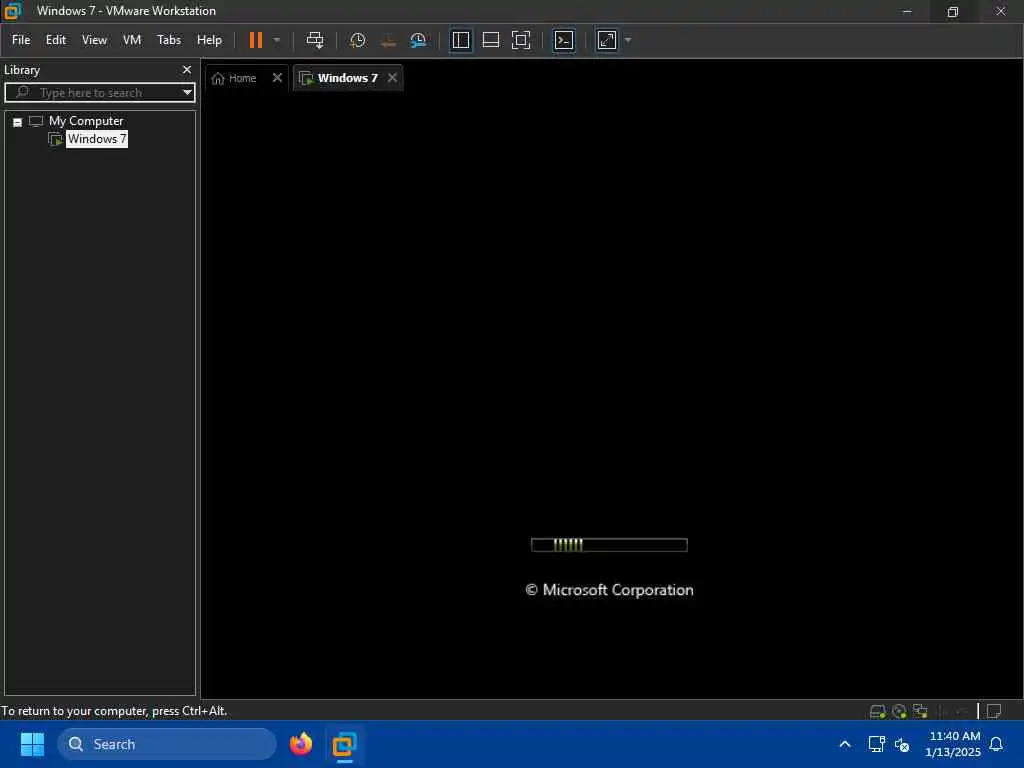The image size is (1024, 768).
Task: Toggle the thumbnail bar view icon
Action: (490, 40)
